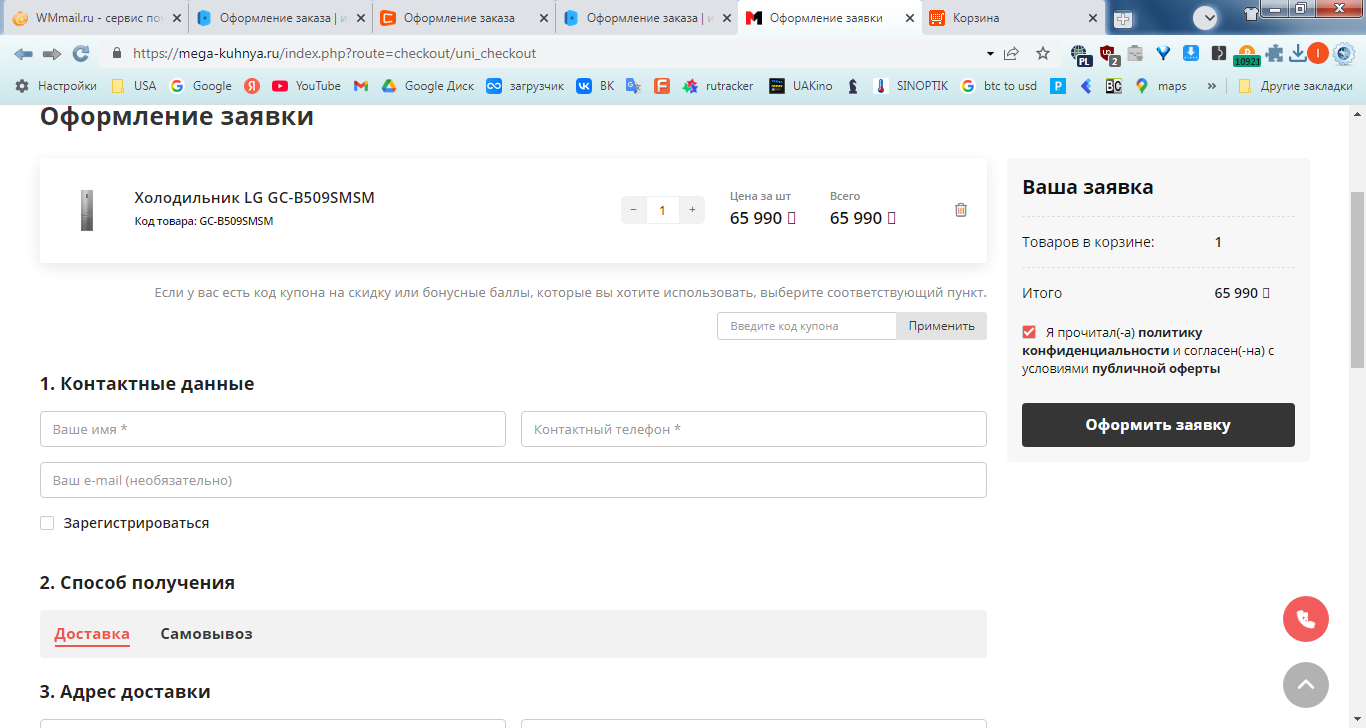Screen dimensions: 1366x728
Task: Open the BC bookmark icon
Action: click(1113, 86)
